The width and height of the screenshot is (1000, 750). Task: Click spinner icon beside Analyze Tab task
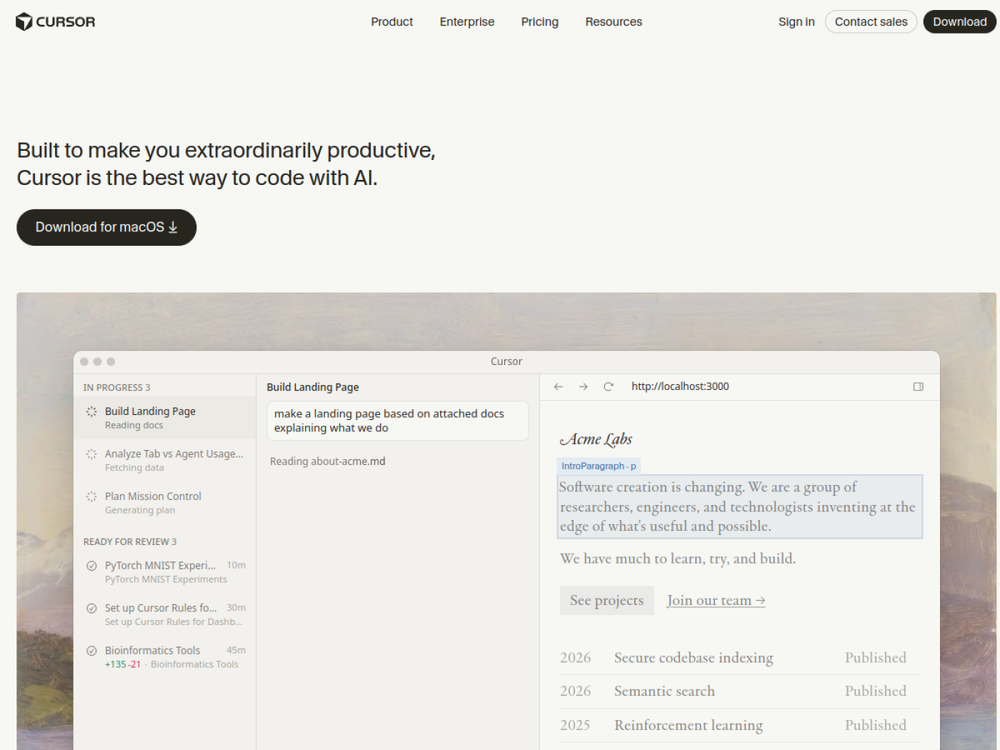(91, 454)
